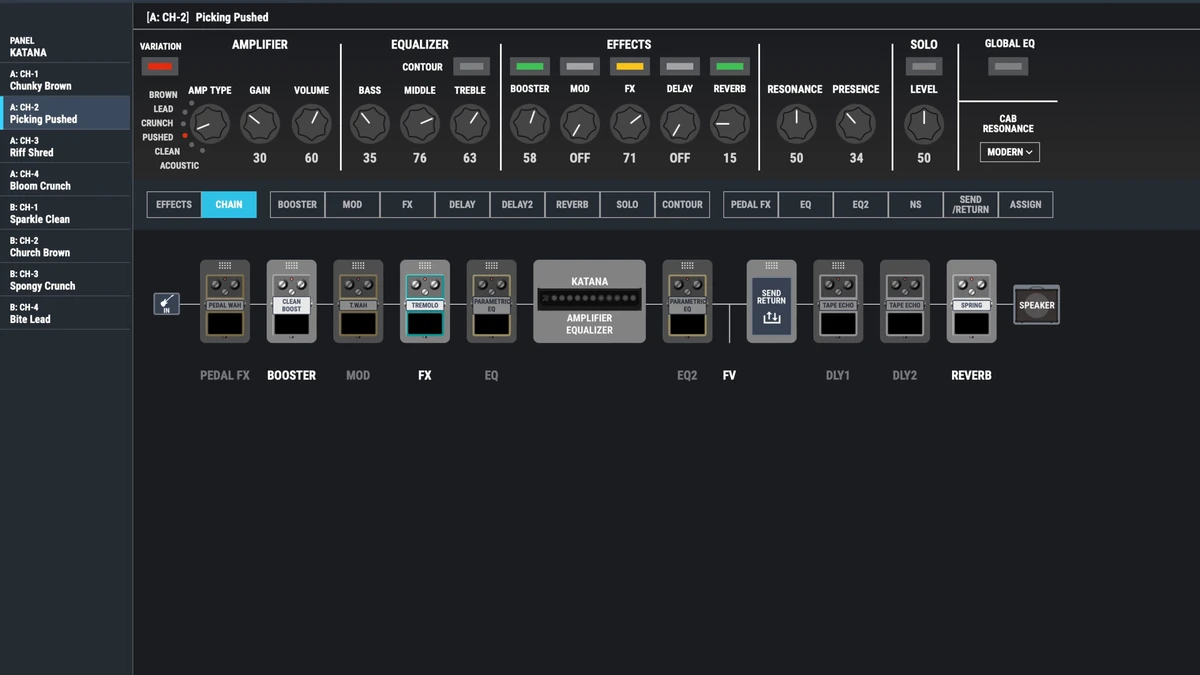Toggle the green Reverb effect switch
The width and height of the screenshot is (1200, 675).
(x=729, y=67)
